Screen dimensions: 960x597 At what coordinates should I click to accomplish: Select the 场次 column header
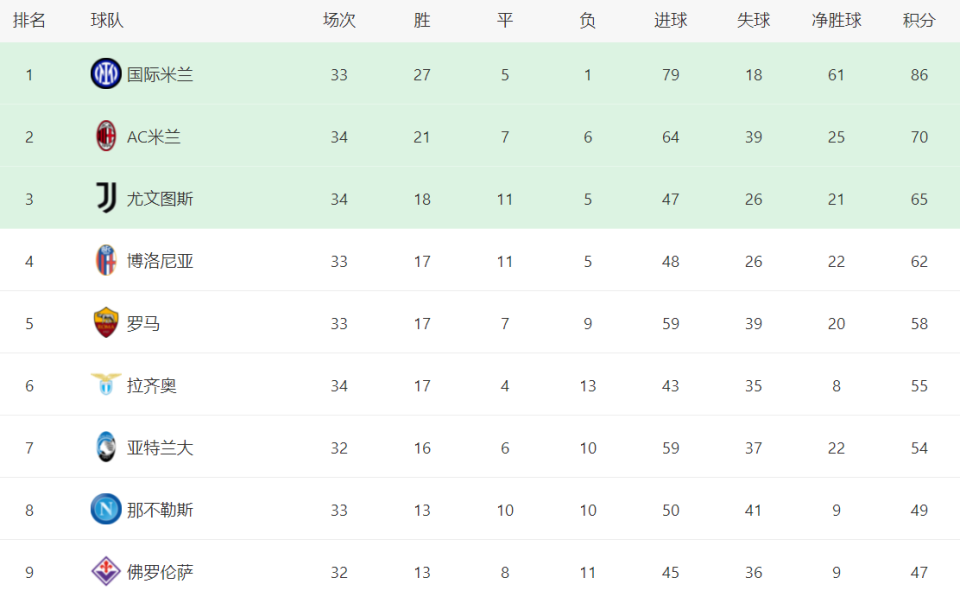[339, 20]
